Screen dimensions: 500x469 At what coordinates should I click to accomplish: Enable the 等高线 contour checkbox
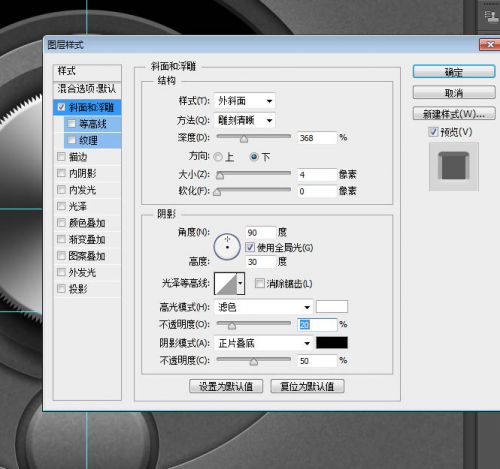pyautogui.click(x=72, y=124)
